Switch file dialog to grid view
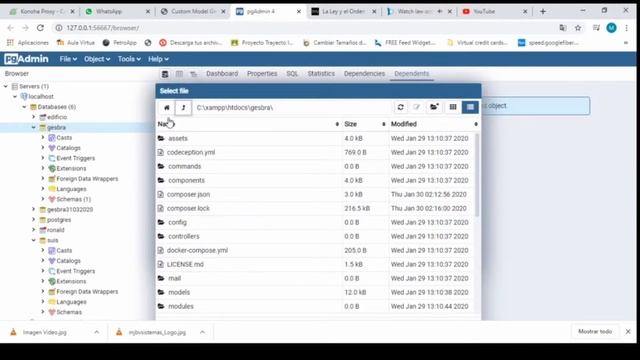This screenshot has width=640, height=360. pos(453,107)
